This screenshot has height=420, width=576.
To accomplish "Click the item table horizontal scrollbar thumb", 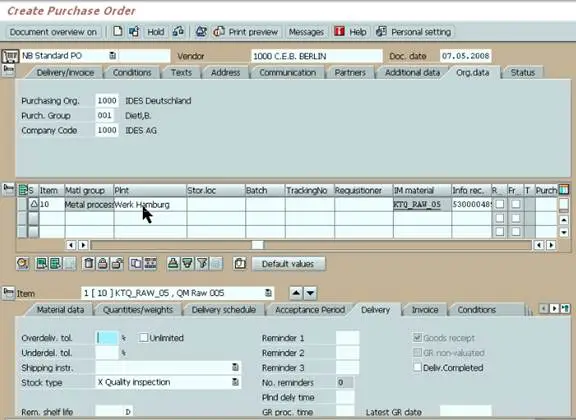I will (x=258, y=245).
